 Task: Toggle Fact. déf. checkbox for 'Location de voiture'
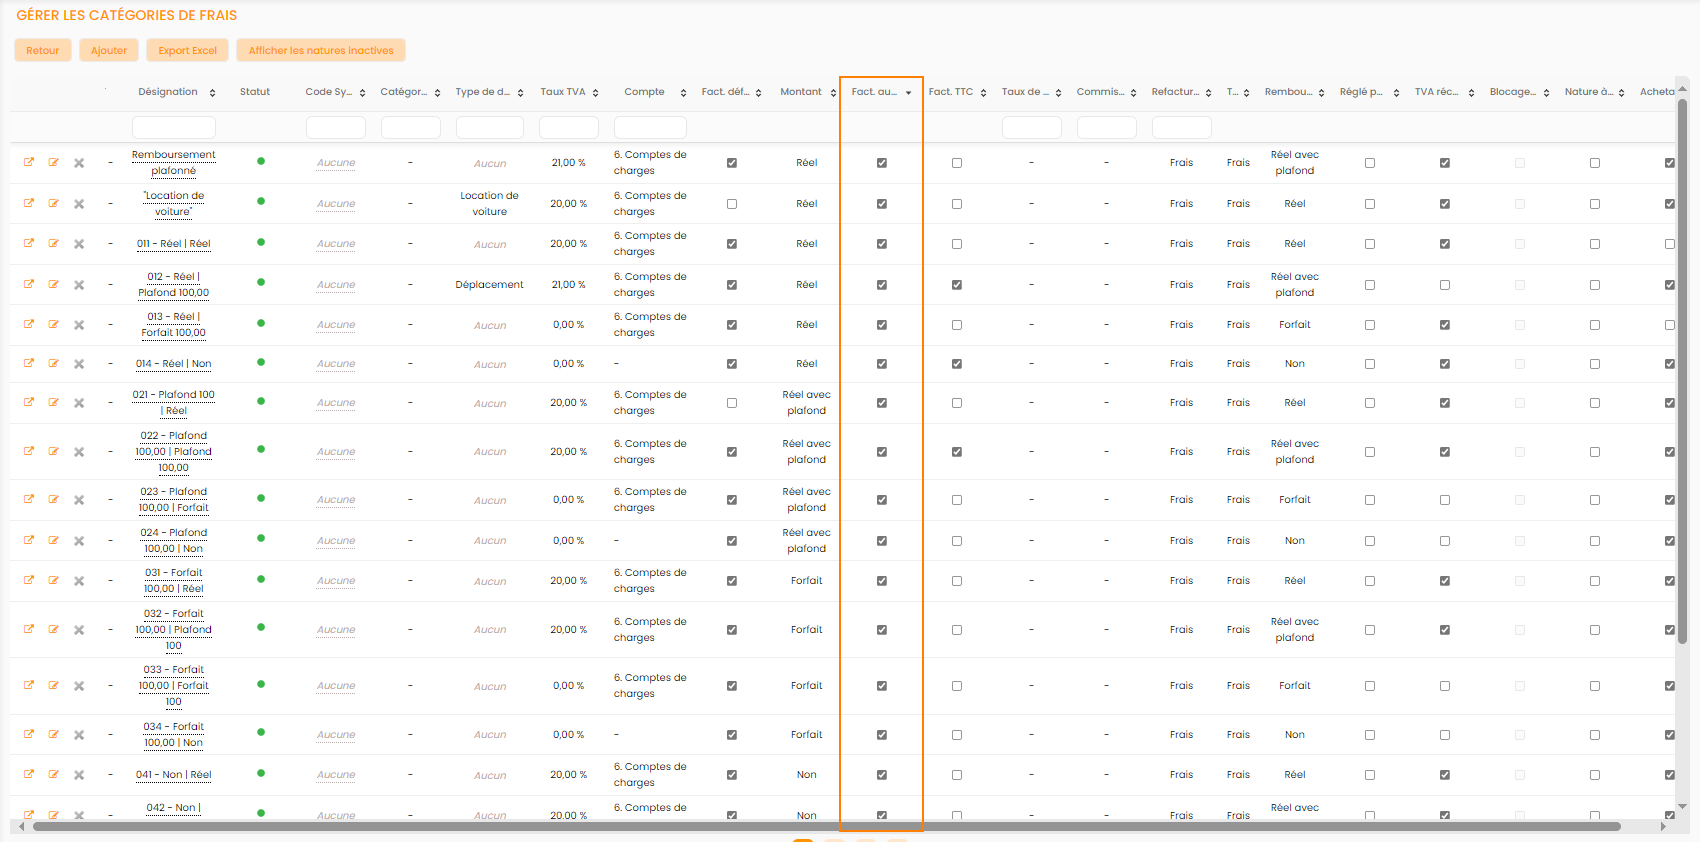732,204
